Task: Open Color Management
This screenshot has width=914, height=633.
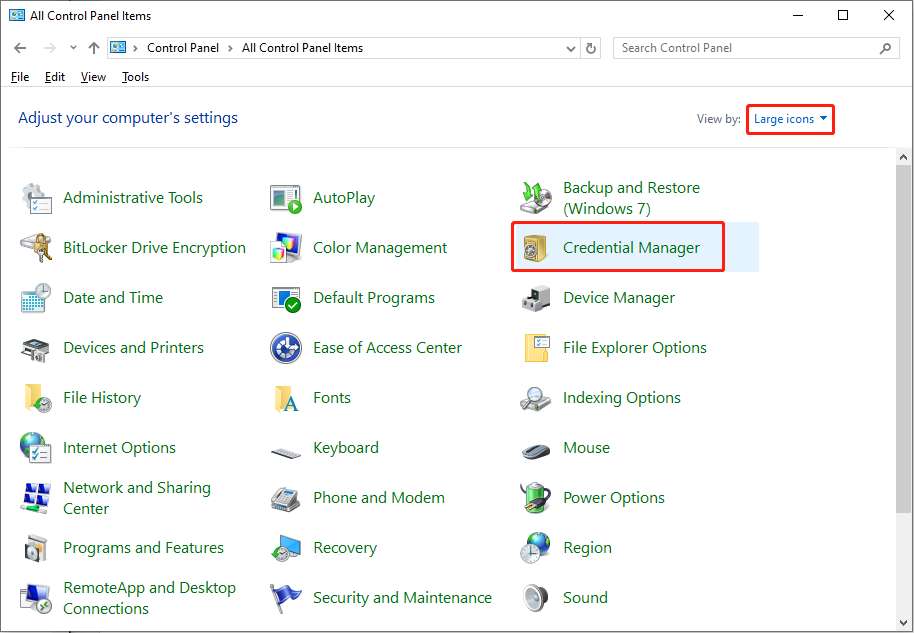Action: click(380, 247)
